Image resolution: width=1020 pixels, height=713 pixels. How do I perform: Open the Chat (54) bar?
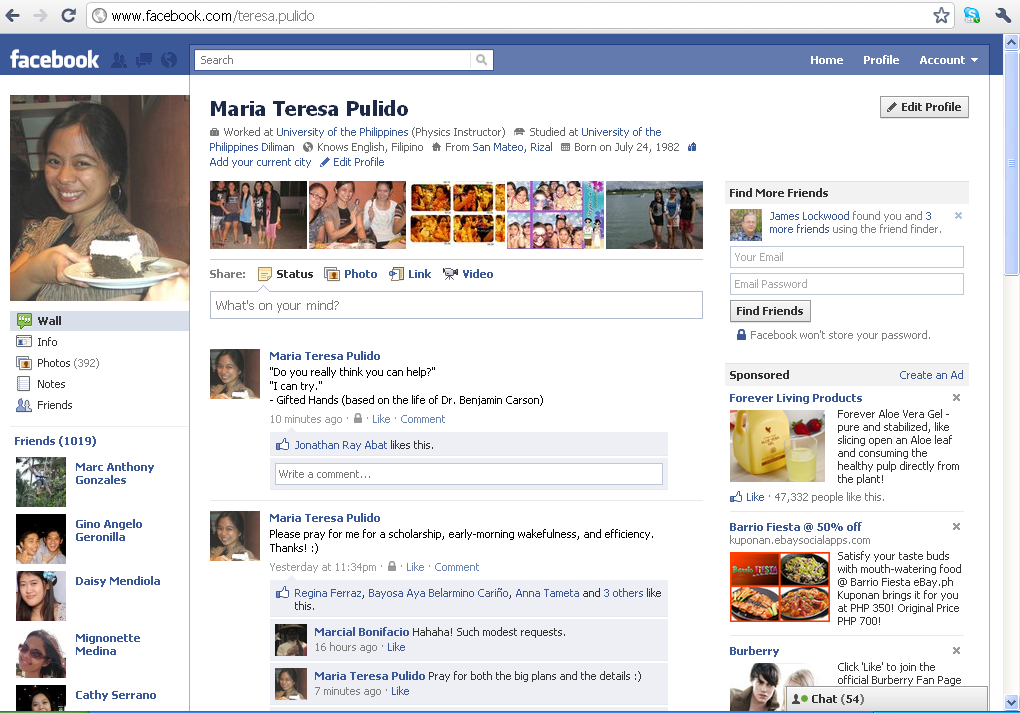point(886,699)
